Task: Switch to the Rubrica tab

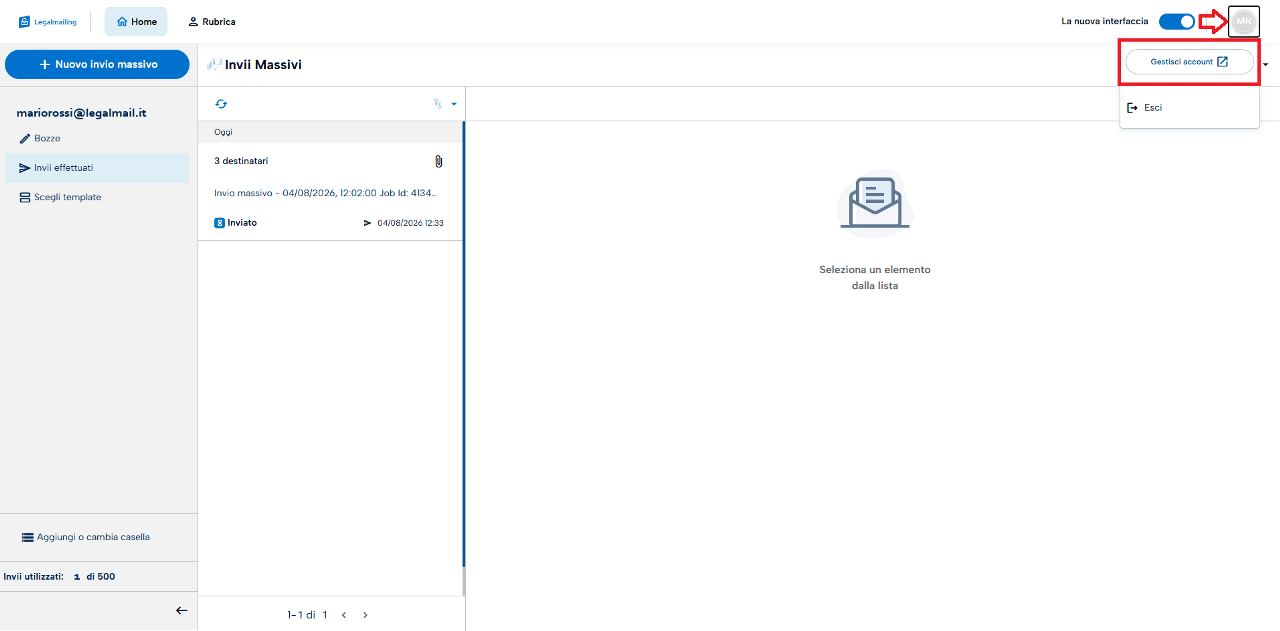Action: tap(212, 22)
